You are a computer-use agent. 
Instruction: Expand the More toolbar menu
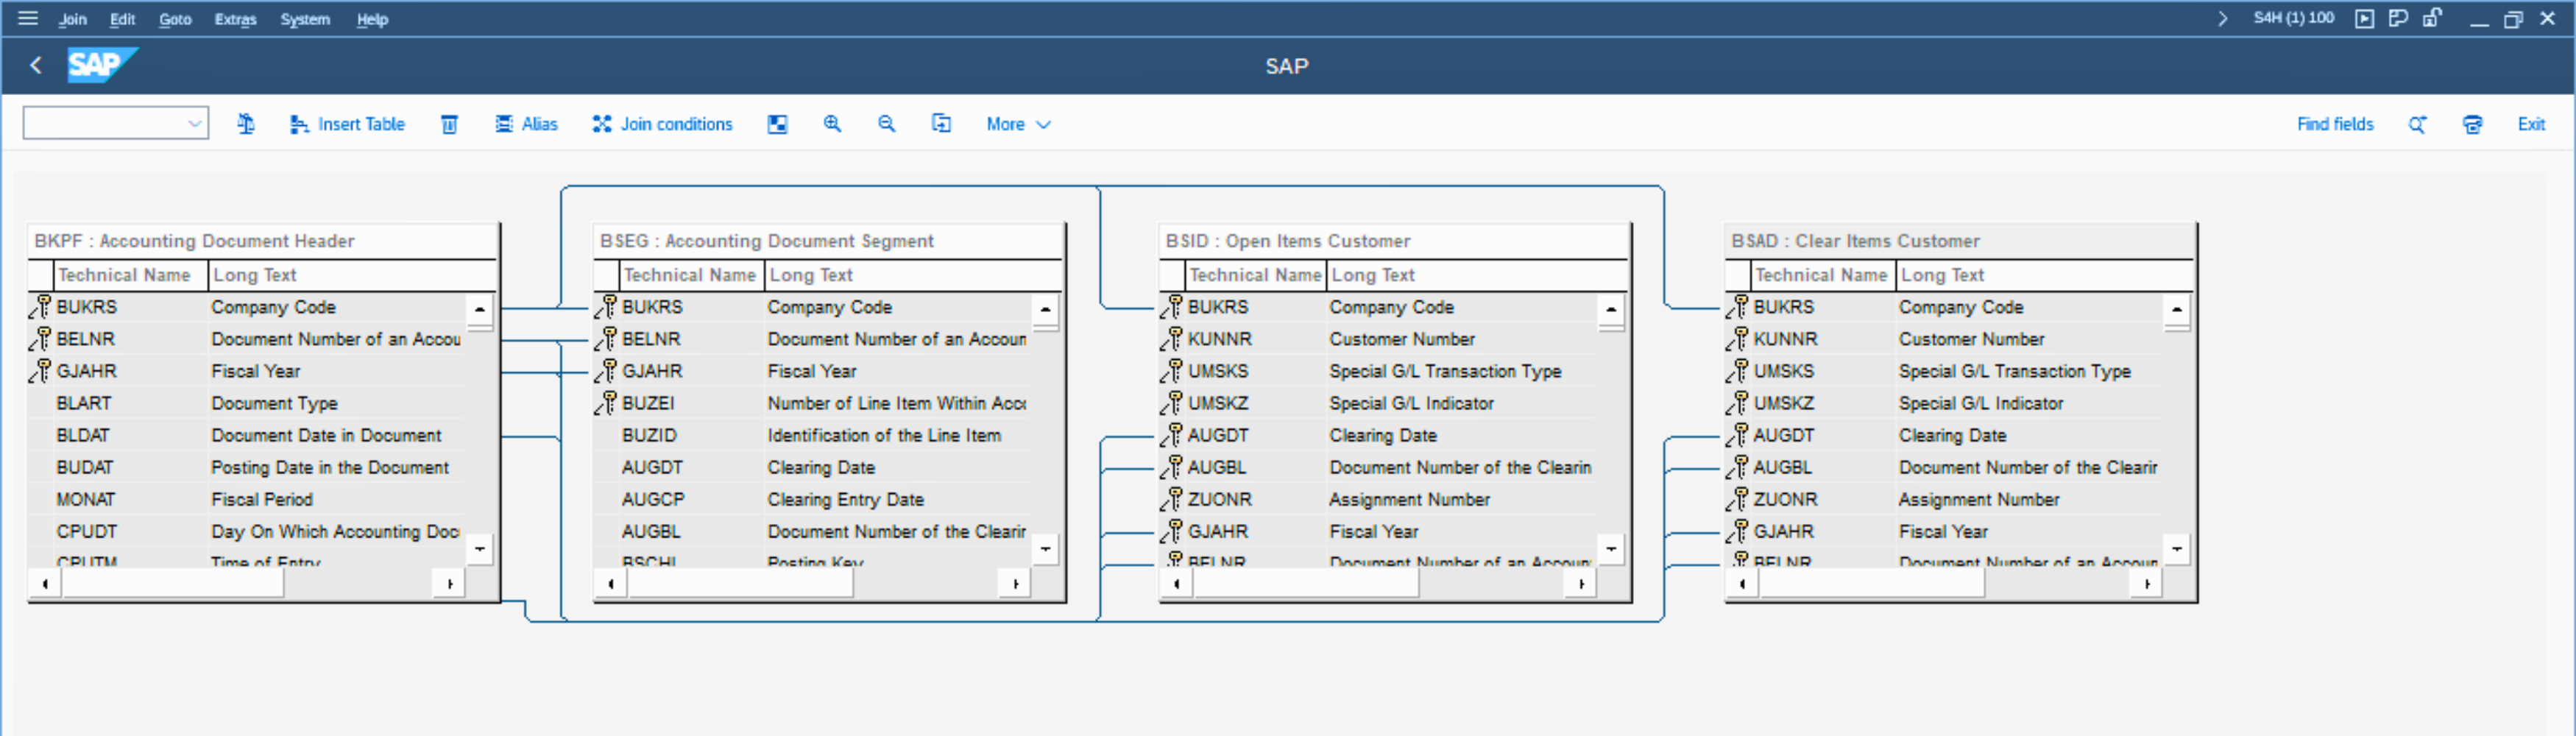1017,124
